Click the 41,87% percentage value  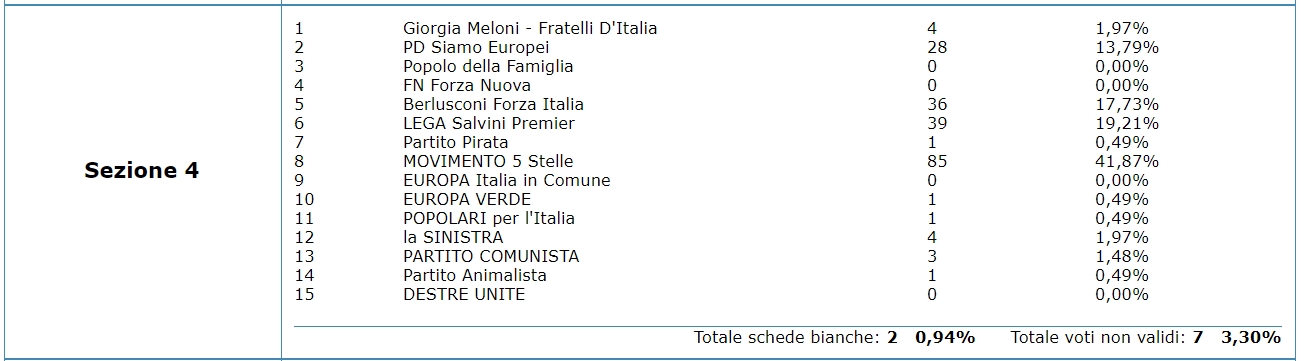click(x=1127, y=161)
